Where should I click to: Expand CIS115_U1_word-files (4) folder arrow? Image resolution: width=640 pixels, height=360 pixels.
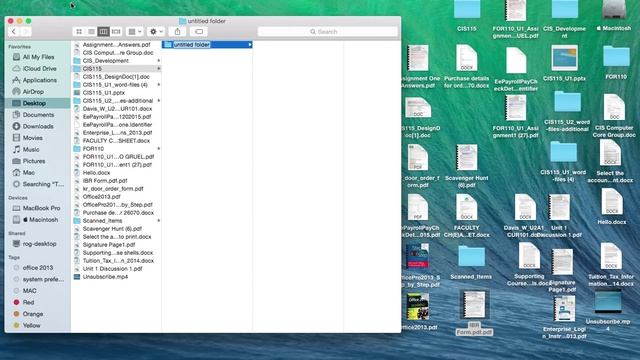(158, 85)
